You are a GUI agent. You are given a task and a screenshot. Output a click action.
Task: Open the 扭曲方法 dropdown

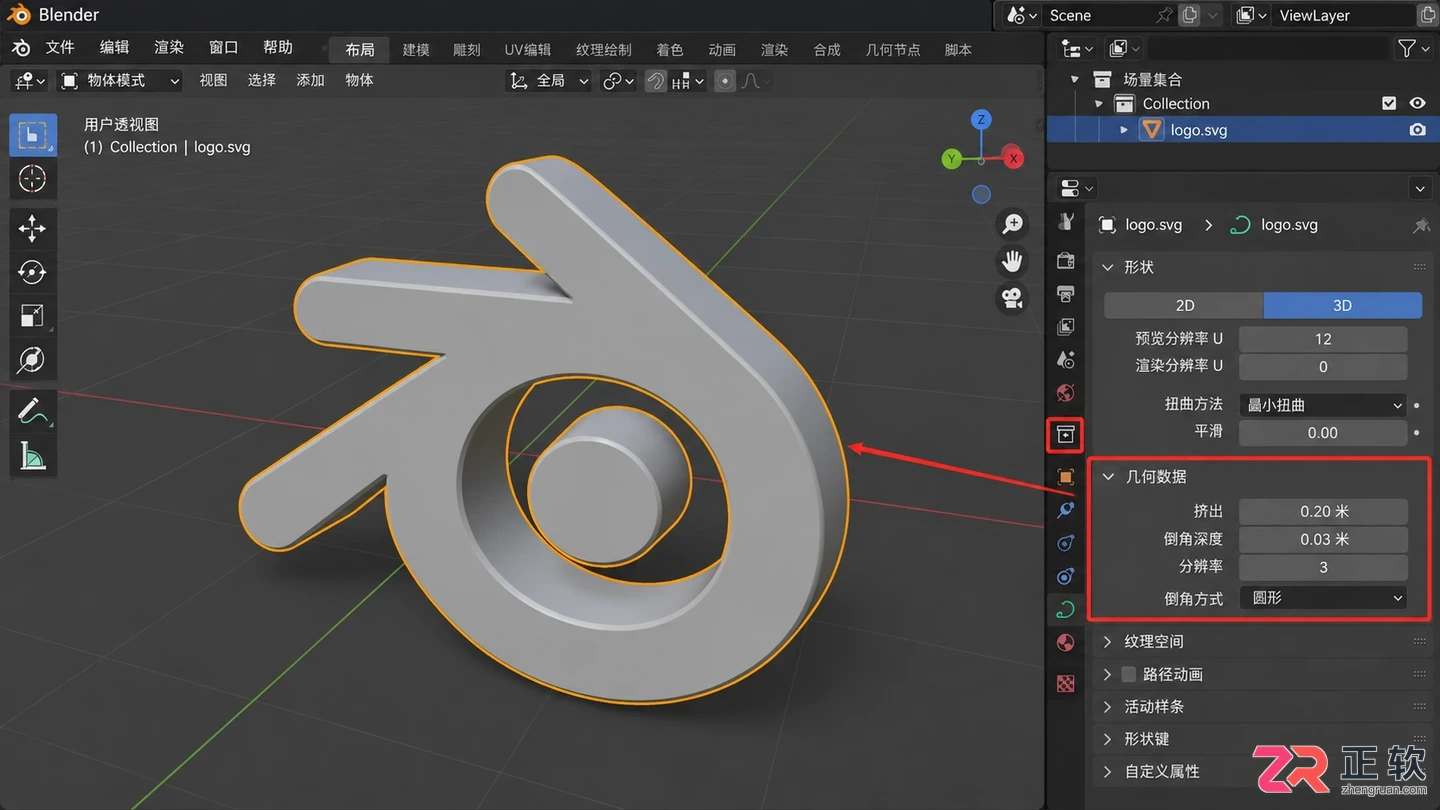(x=1323, y=405)
